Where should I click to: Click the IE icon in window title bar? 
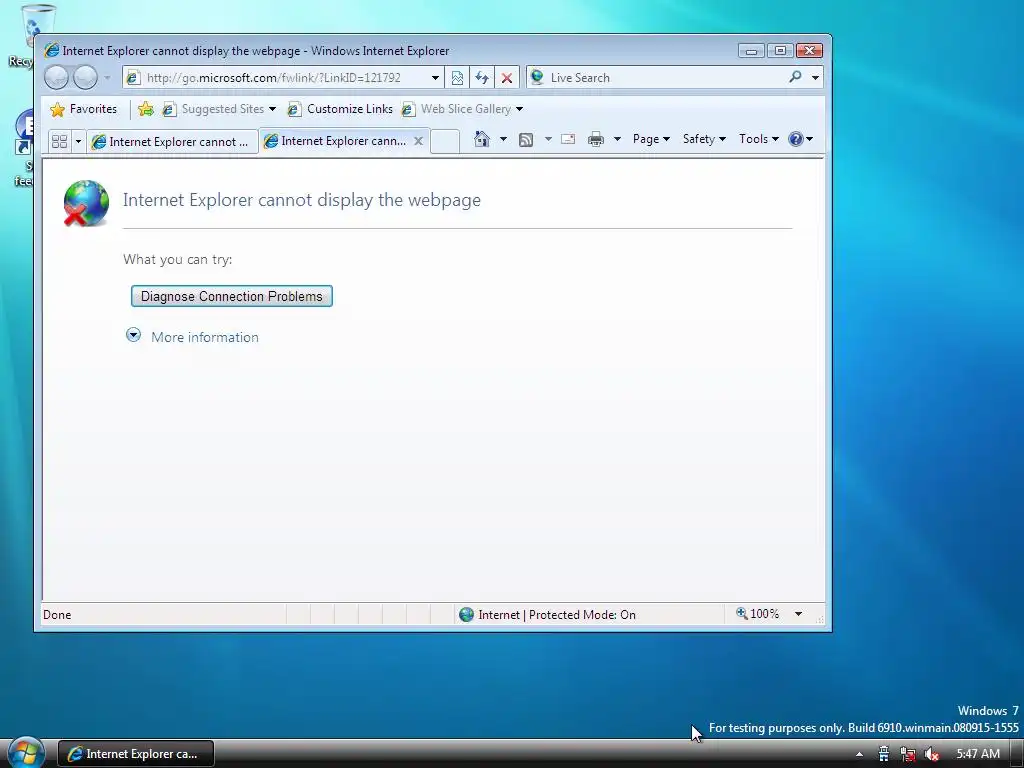[x=52, y=50]
